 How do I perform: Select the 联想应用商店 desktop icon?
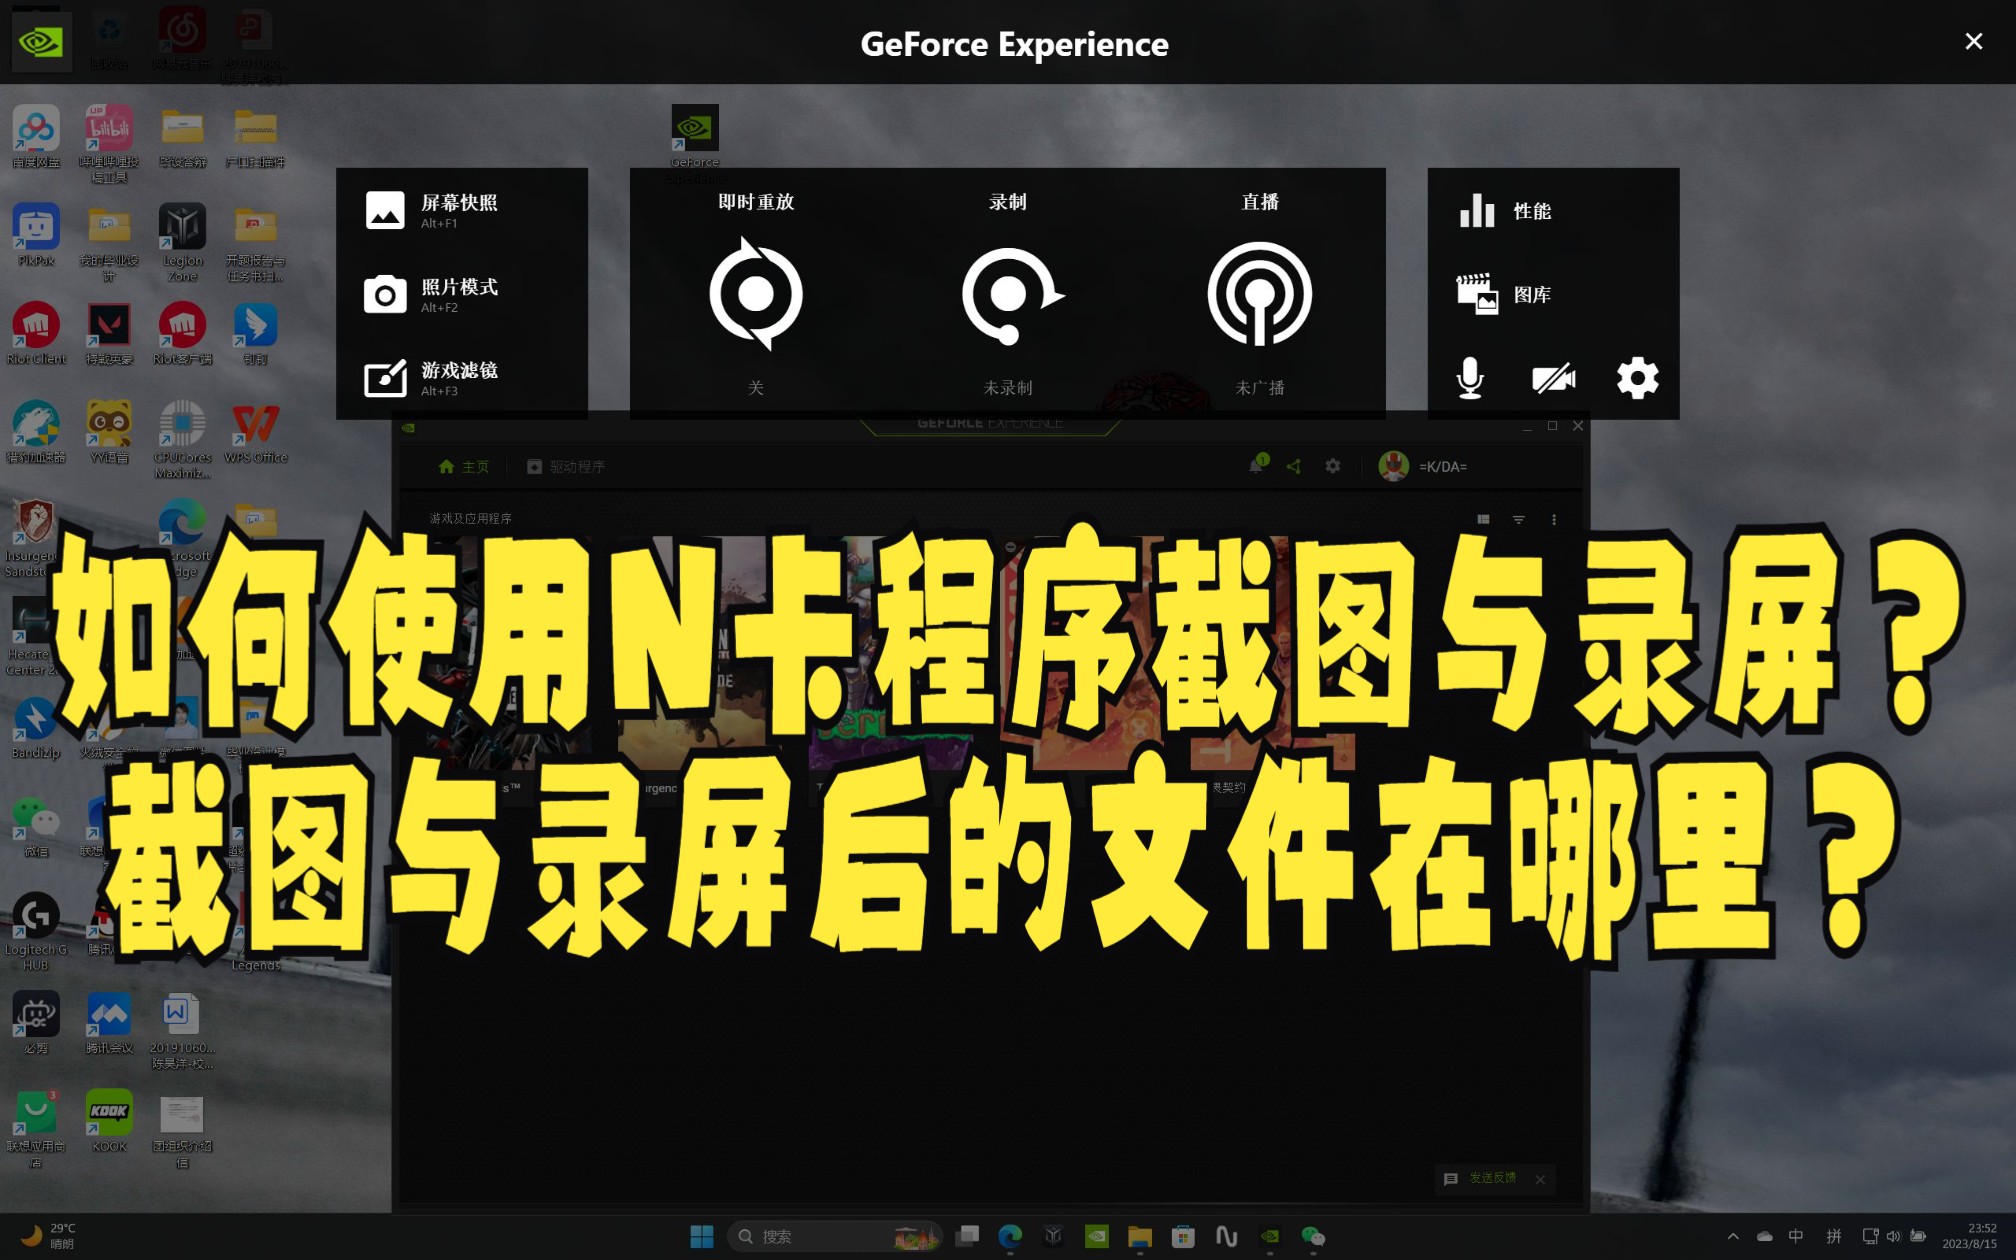[x=36, y=1128]
